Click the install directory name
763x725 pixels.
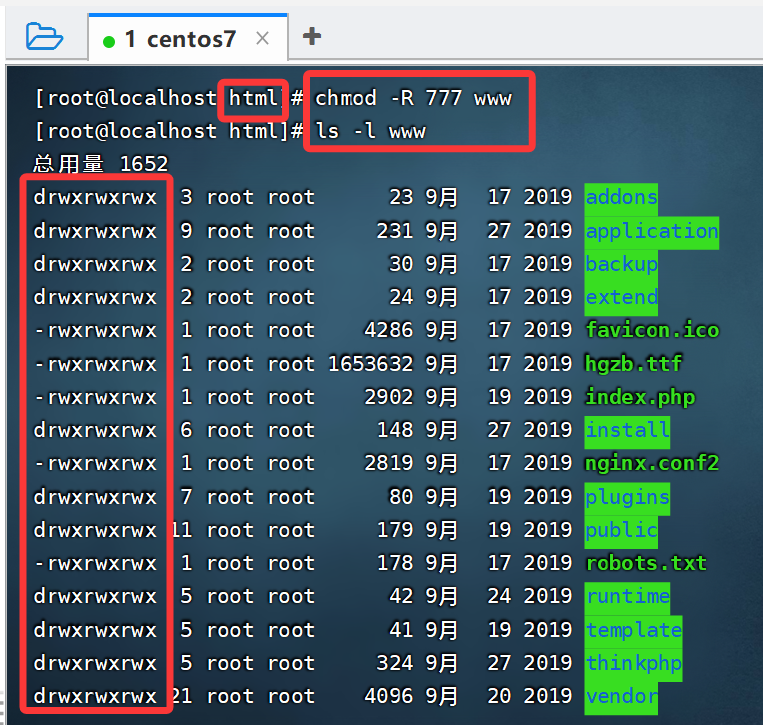click(x=627, y=431)
